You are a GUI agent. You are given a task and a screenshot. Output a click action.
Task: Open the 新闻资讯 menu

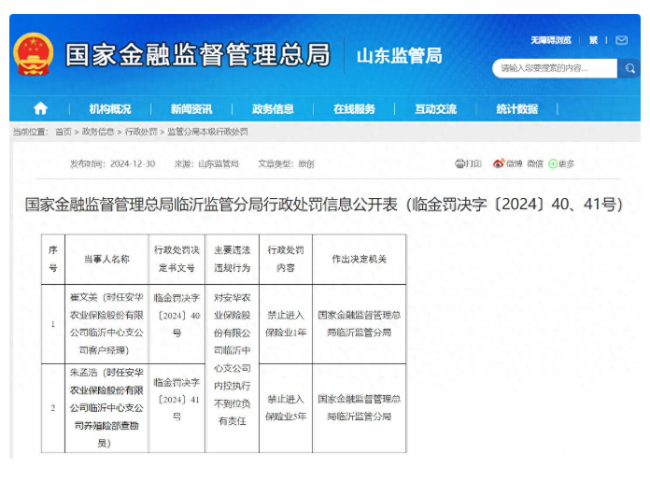[191, 109]
